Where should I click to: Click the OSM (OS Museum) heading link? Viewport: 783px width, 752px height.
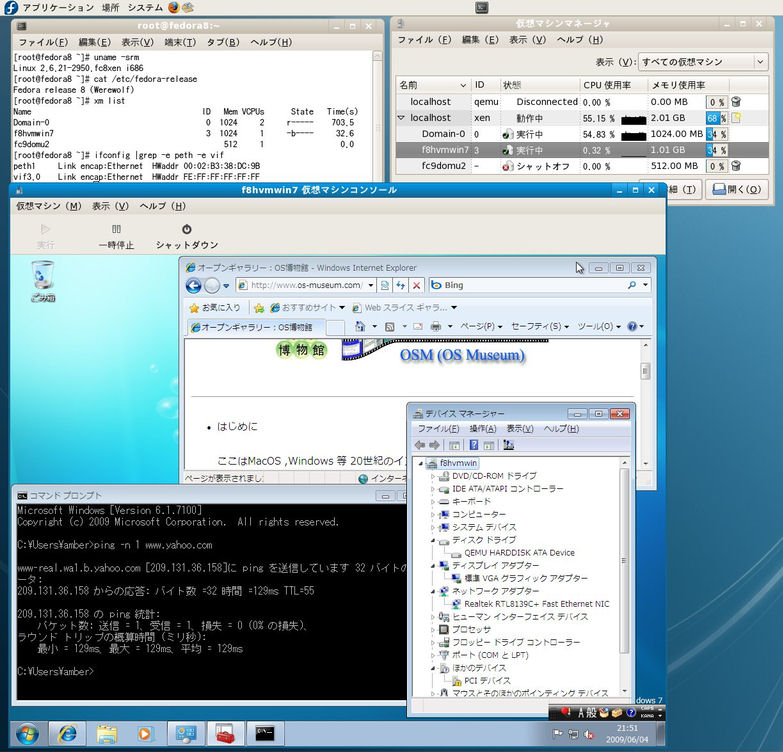click(462, 355)
